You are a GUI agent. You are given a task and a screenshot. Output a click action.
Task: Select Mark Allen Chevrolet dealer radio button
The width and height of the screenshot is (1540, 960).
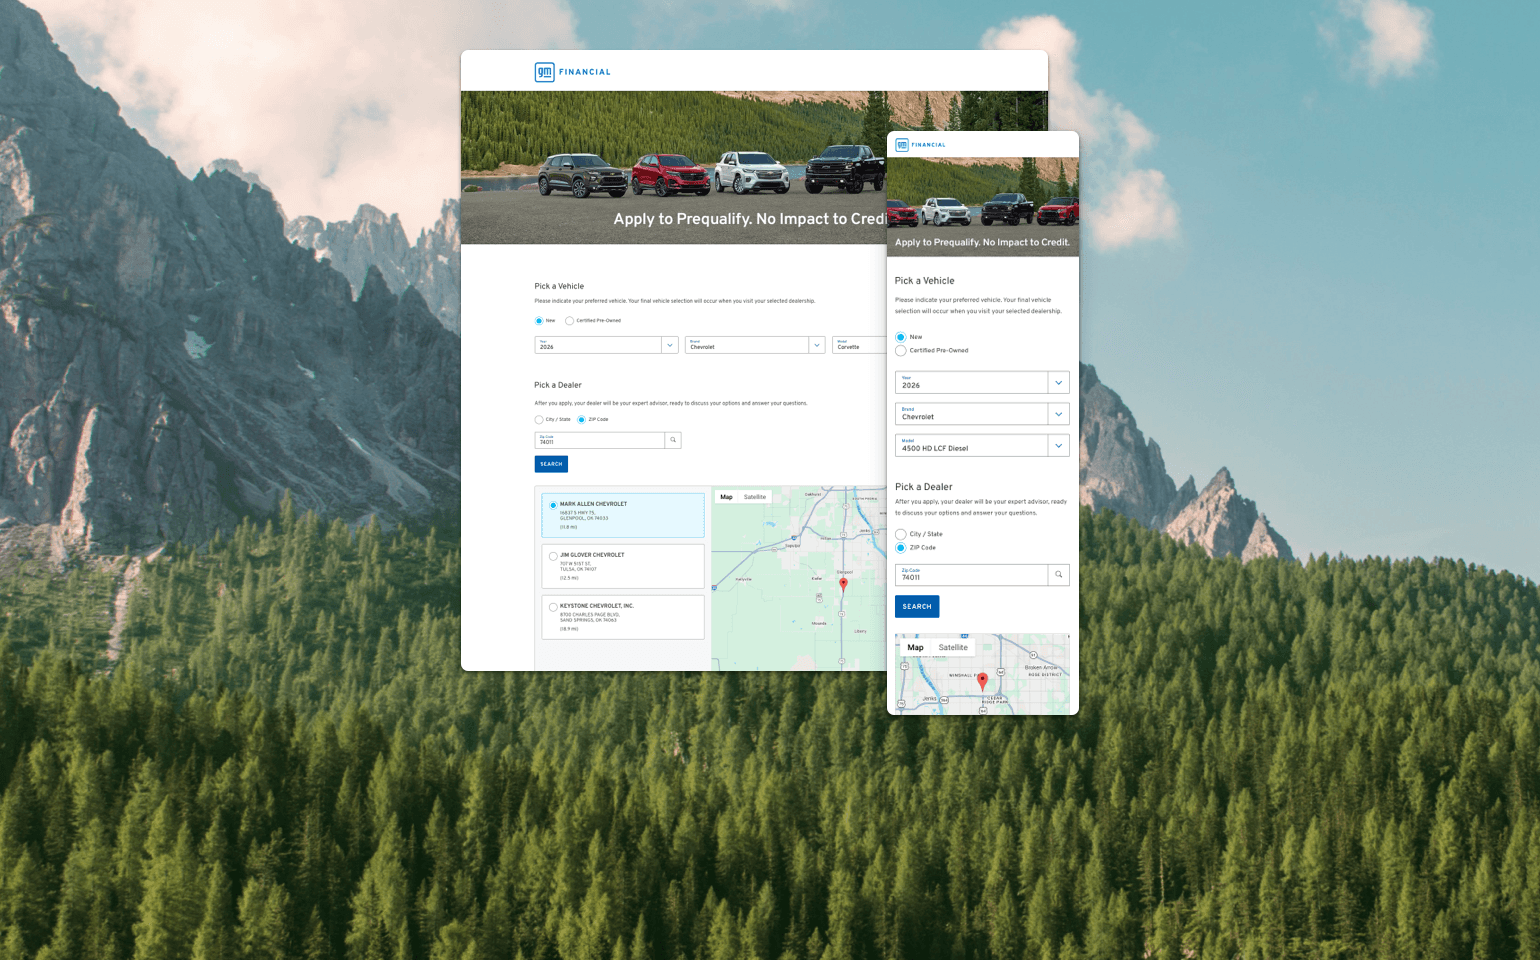click(553, 505)
